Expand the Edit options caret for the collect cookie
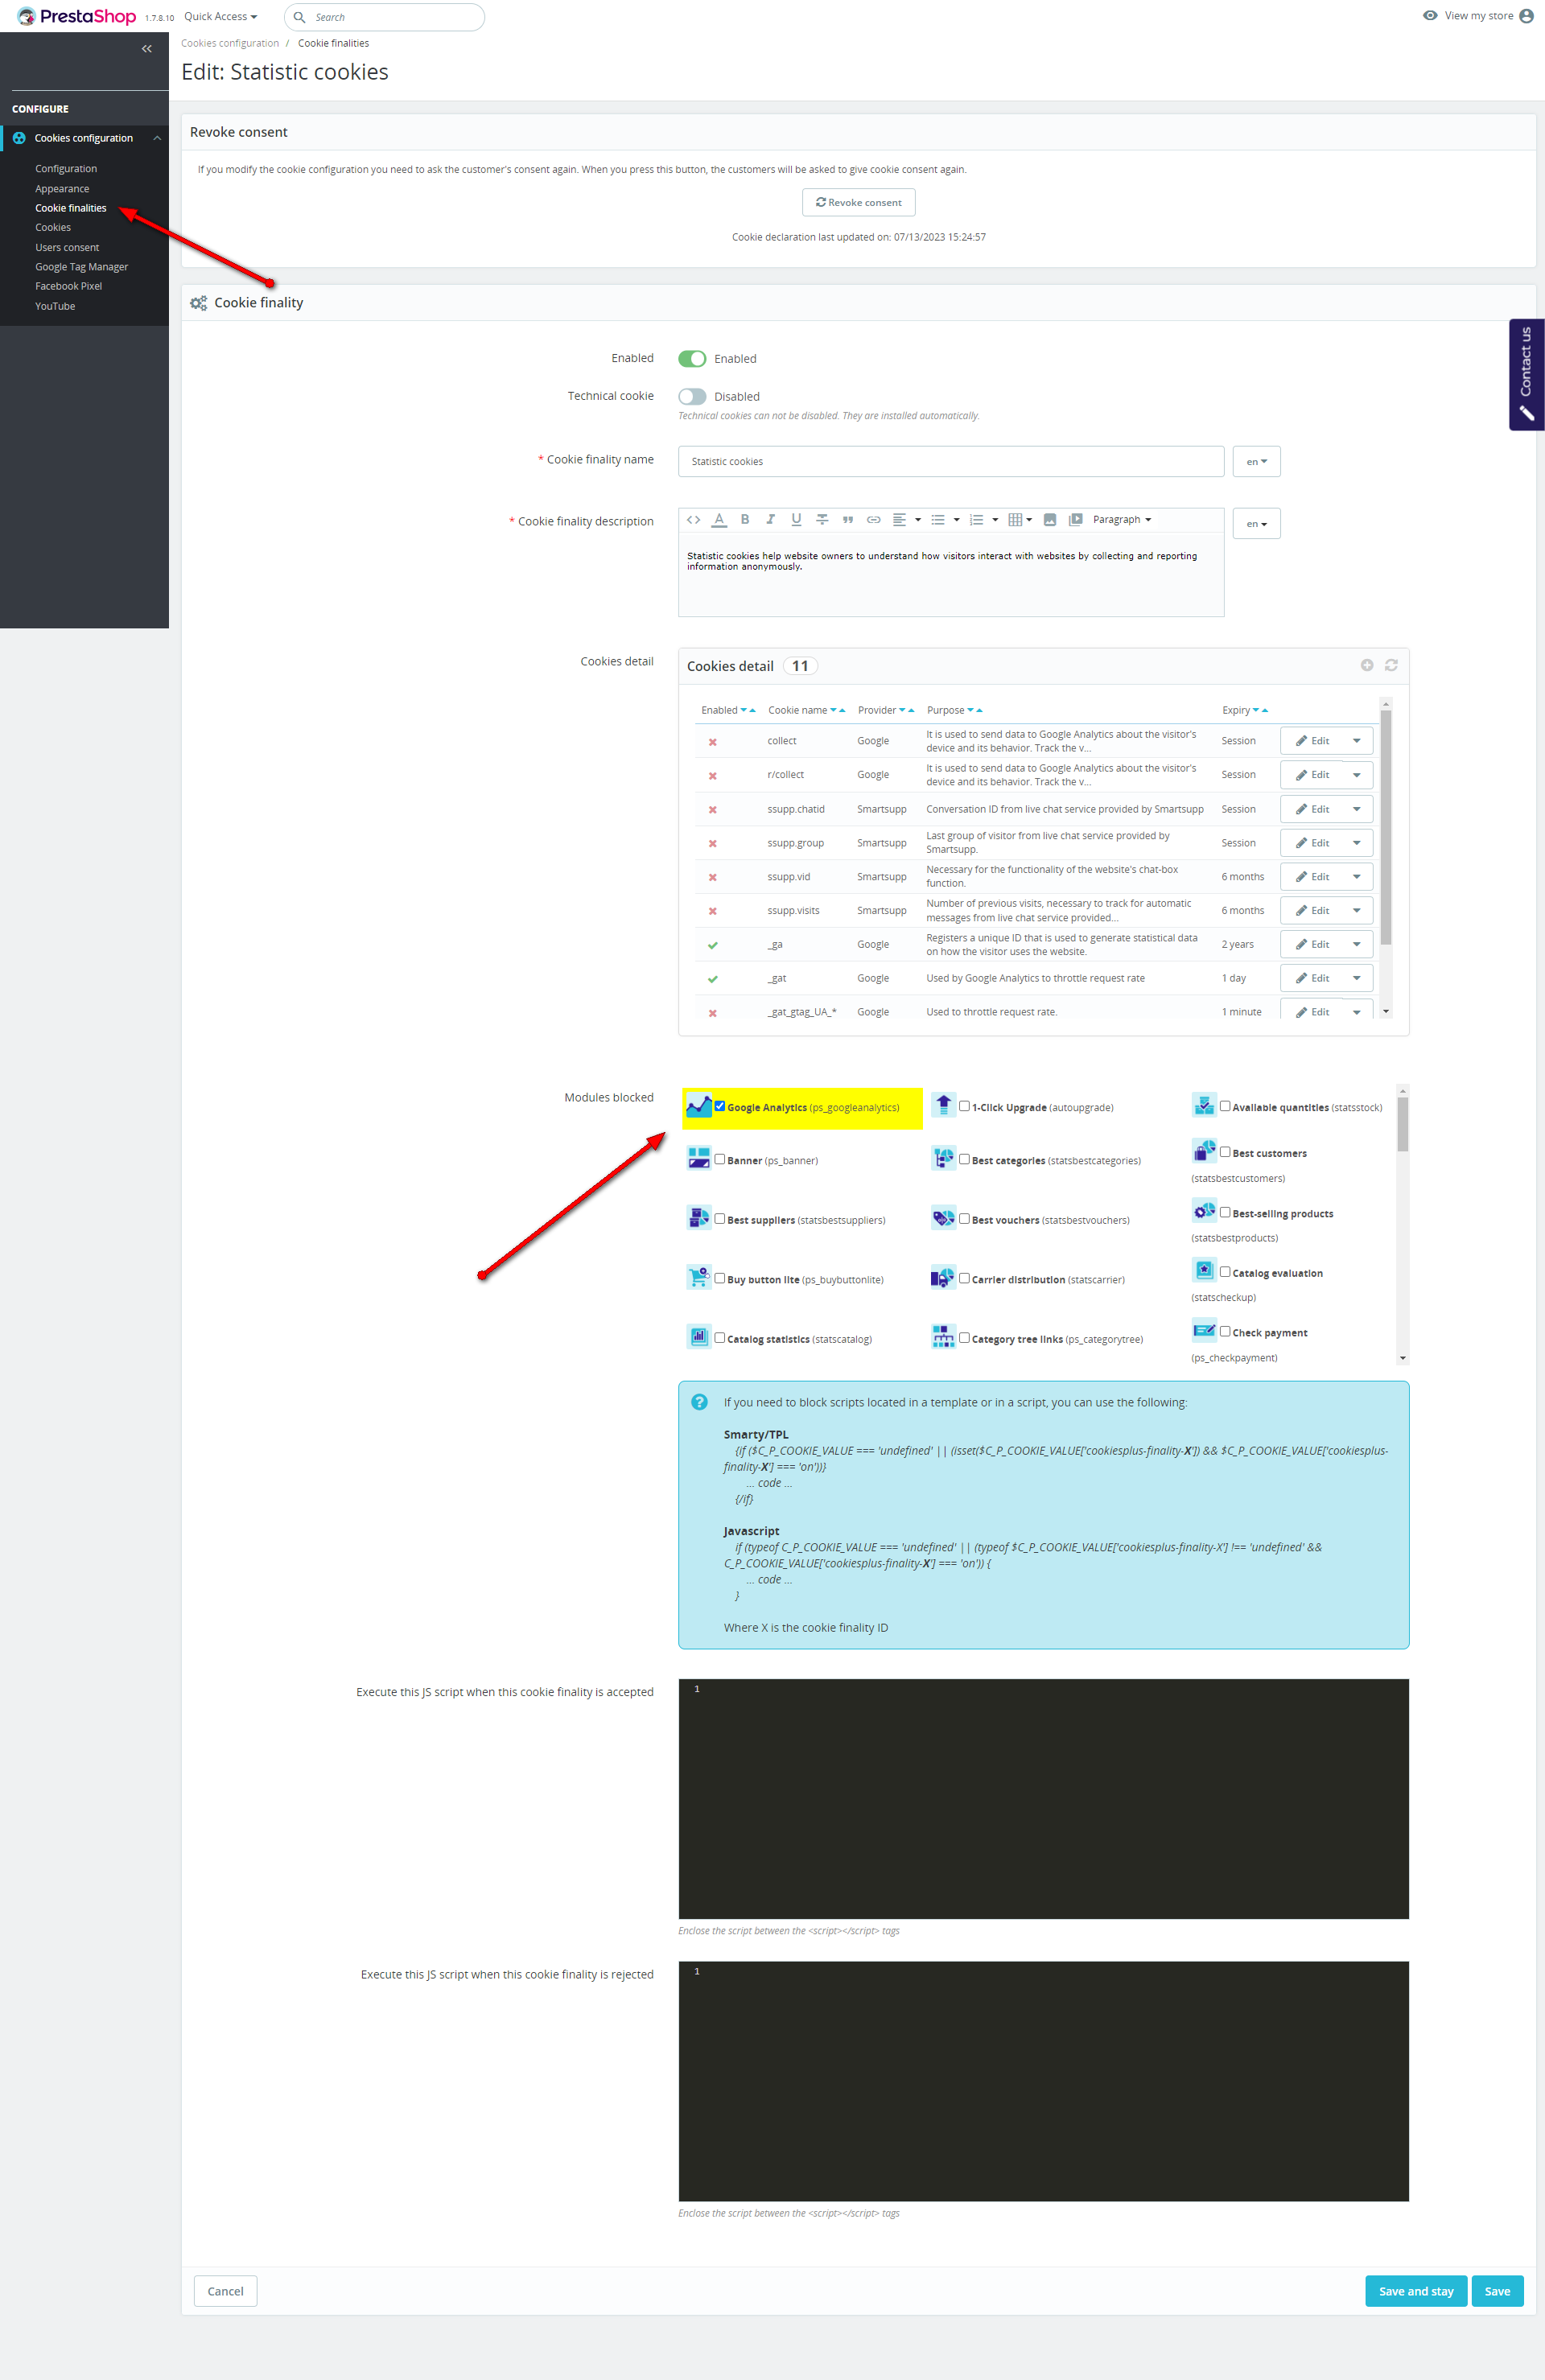Viewport: 1545px width, 2380px height. coord(1357,741)
